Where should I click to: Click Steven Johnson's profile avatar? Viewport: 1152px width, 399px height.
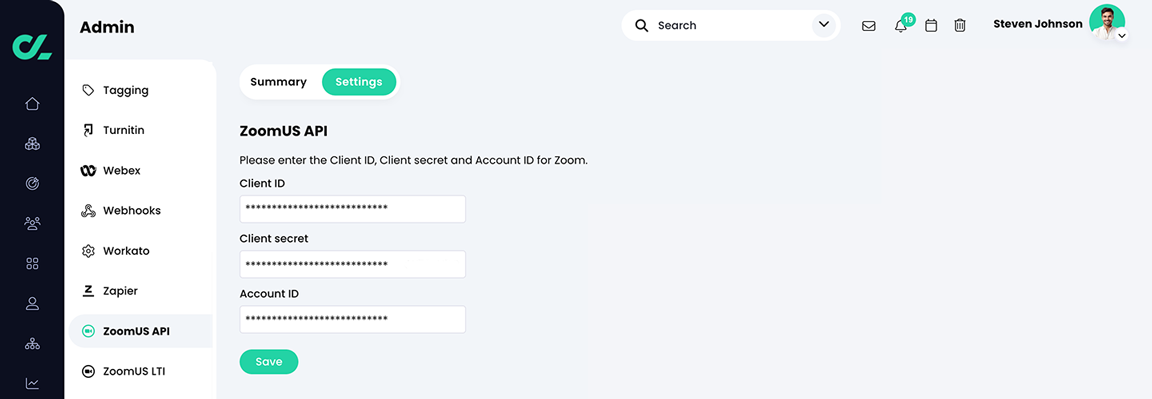[x=1106, y=22]
